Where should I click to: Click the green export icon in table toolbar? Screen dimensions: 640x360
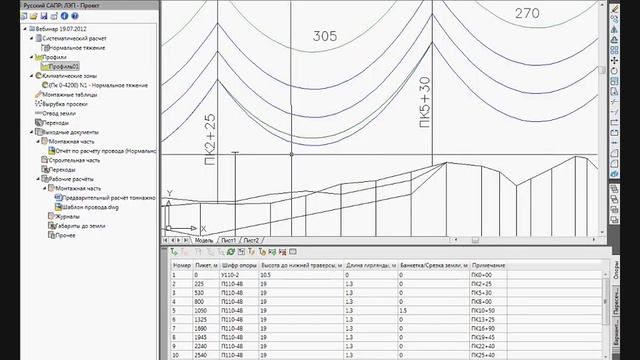click(272, 252)
